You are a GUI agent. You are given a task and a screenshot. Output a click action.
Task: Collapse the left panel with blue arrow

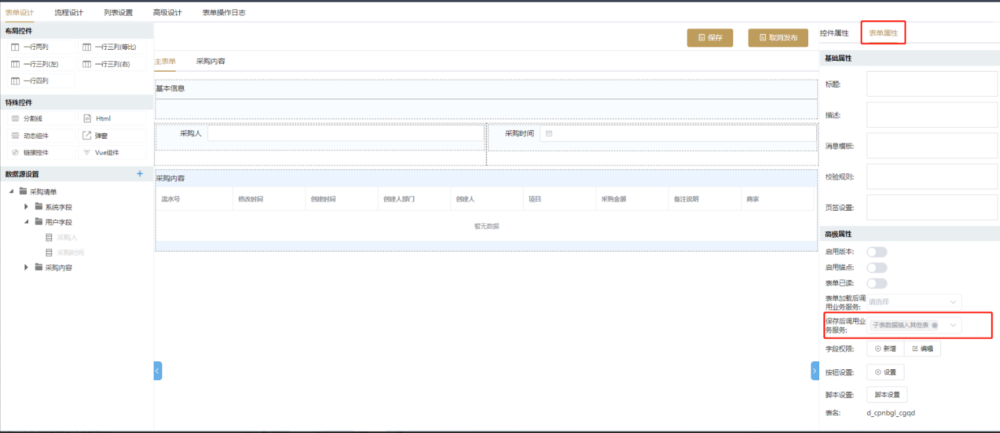[157, 371]
